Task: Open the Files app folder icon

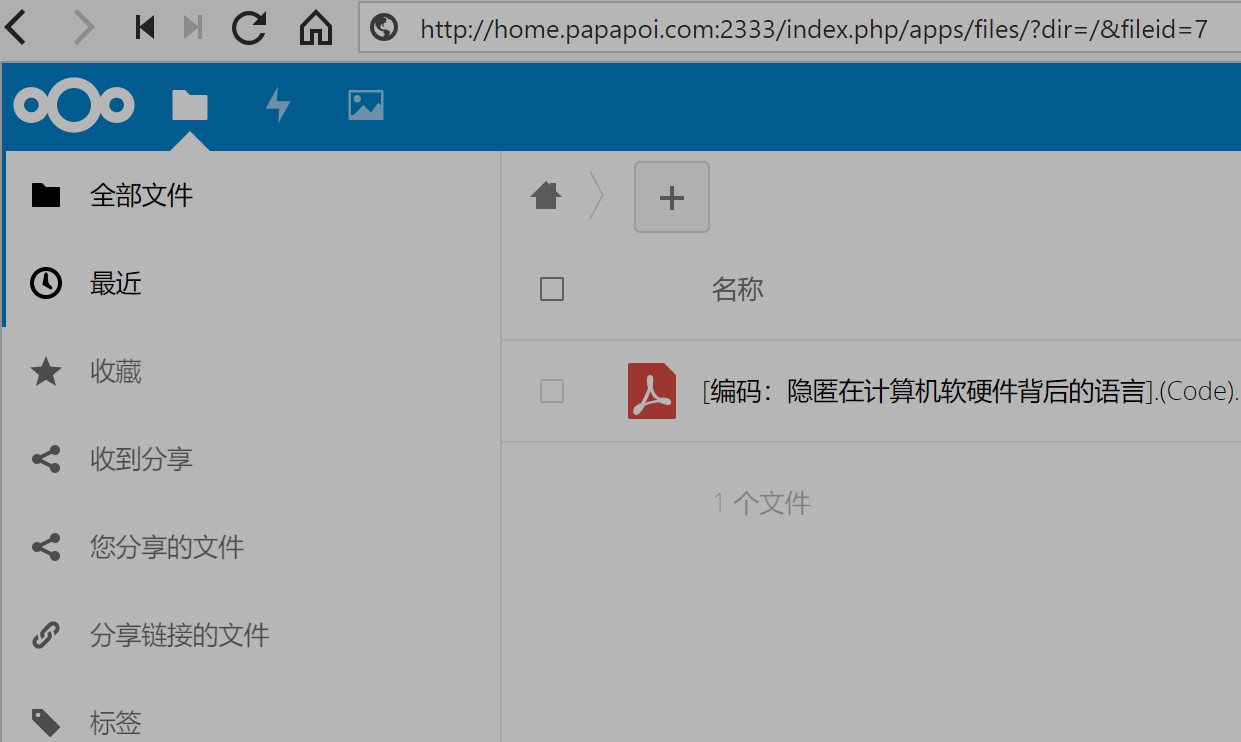Action: [190, 105]
